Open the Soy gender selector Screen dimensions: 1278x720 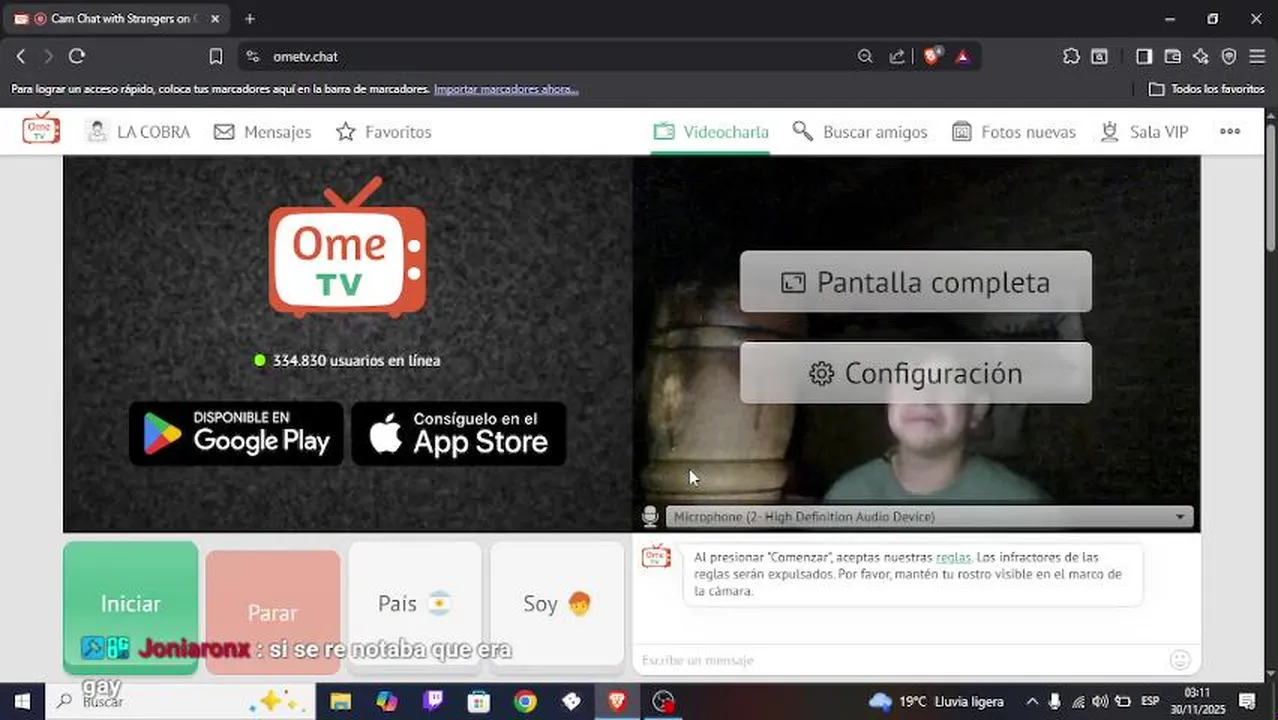[x=557, y=604]
